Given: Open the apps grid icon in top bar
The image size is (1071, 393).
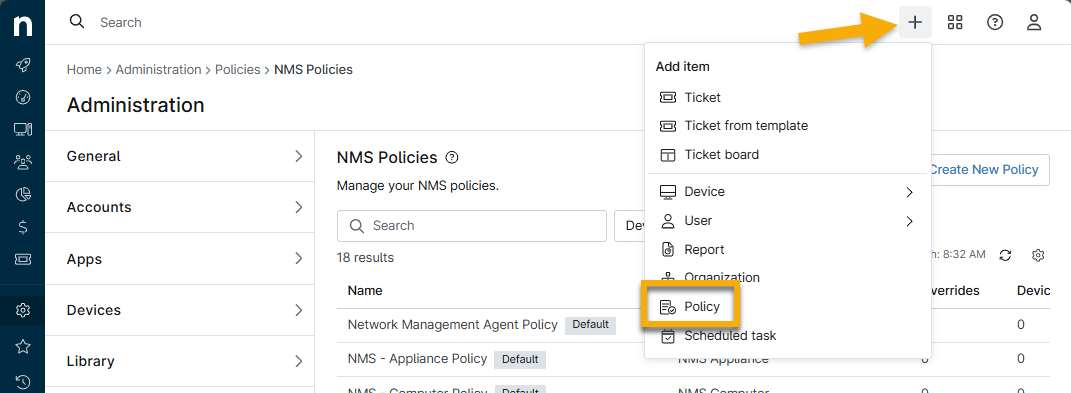Looking at the screenshot, I should point(955,23).
